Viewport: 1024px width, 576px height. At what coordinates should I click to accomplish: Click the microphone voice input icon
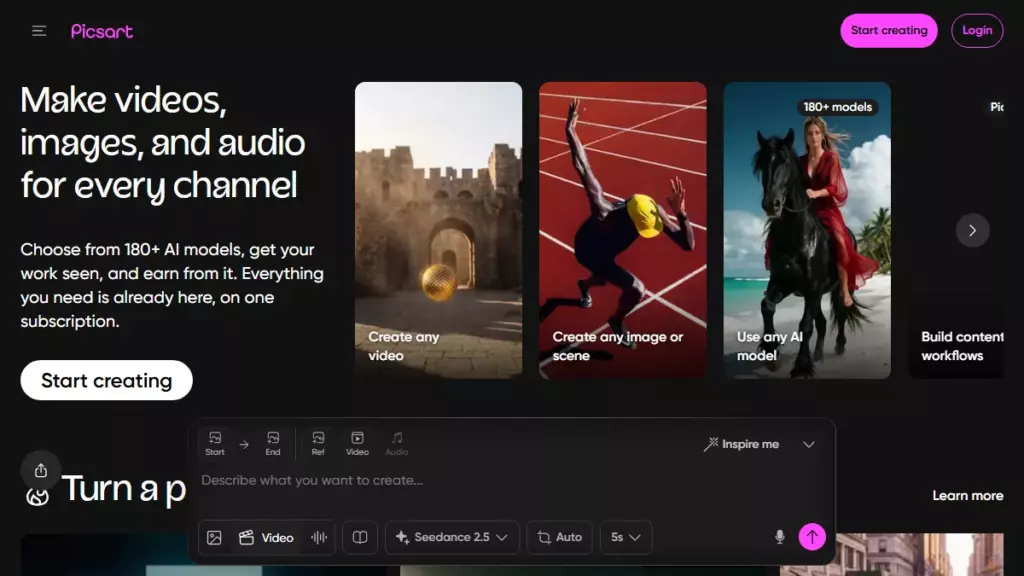pyautogui.click(x=779, y=537)
